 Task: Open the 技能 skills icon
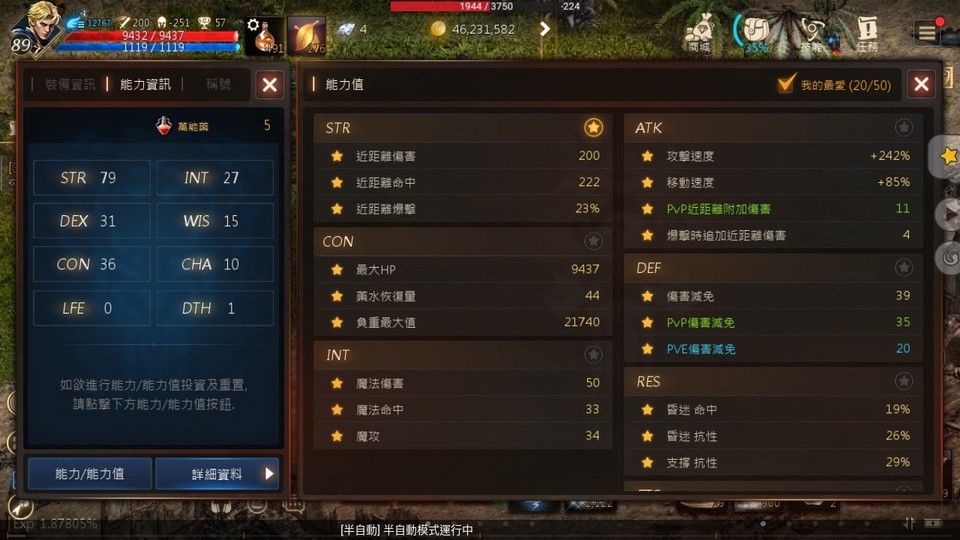click(812, 34)
